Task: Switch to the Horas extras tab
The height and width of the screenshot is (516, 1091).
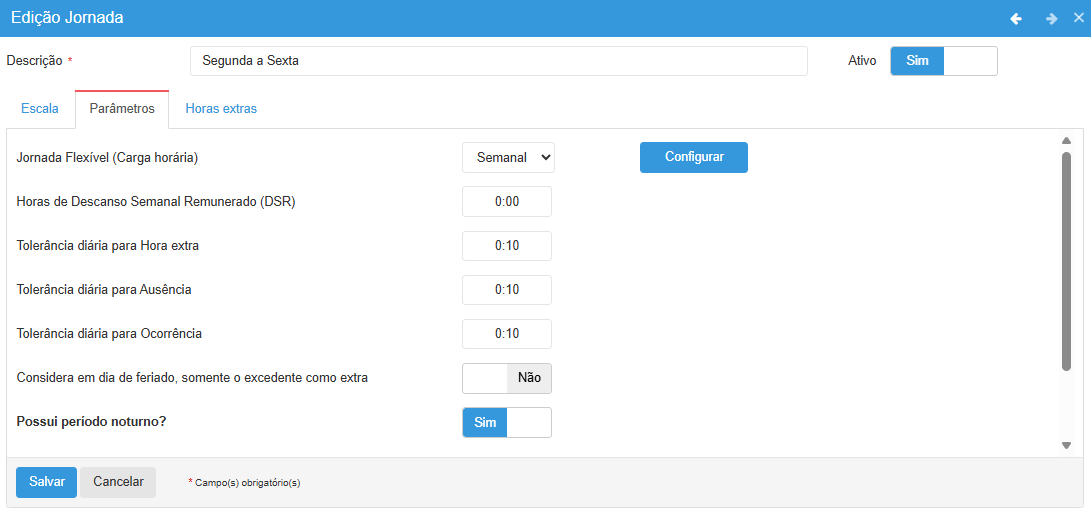Action: pos(221,109)
